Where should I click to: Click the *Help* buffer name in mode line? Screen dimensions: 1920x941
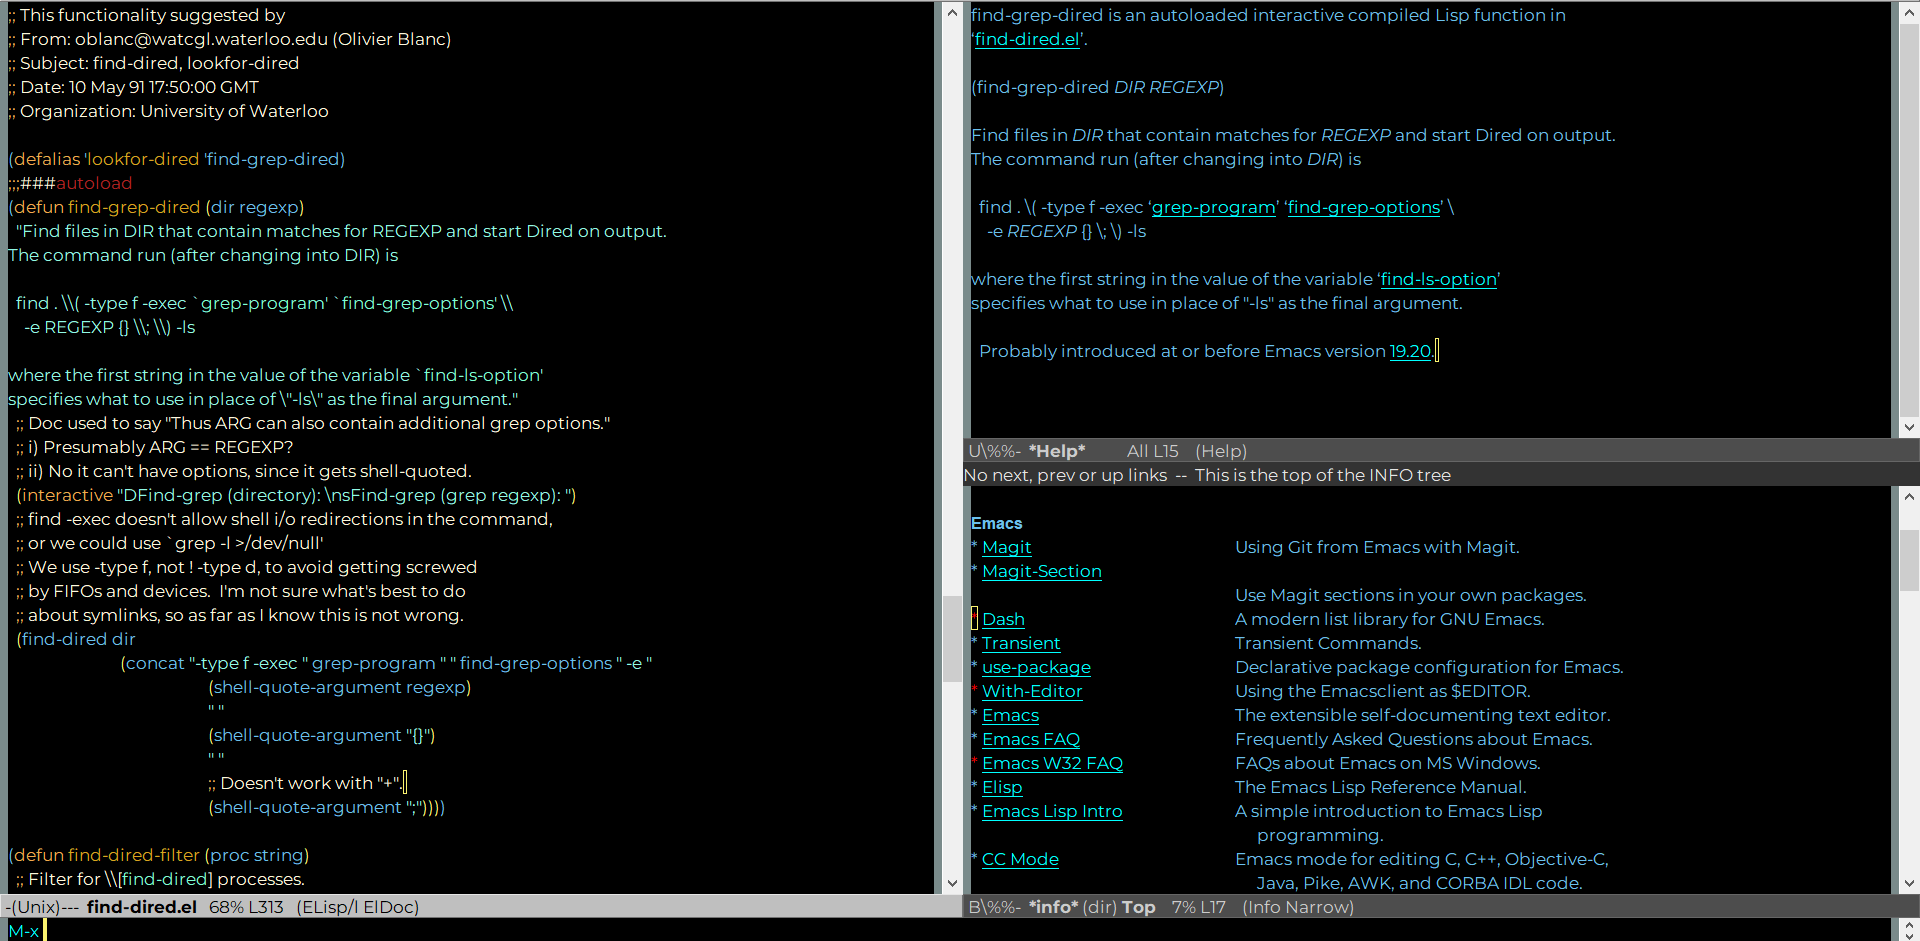click(x=1056, y=451)
